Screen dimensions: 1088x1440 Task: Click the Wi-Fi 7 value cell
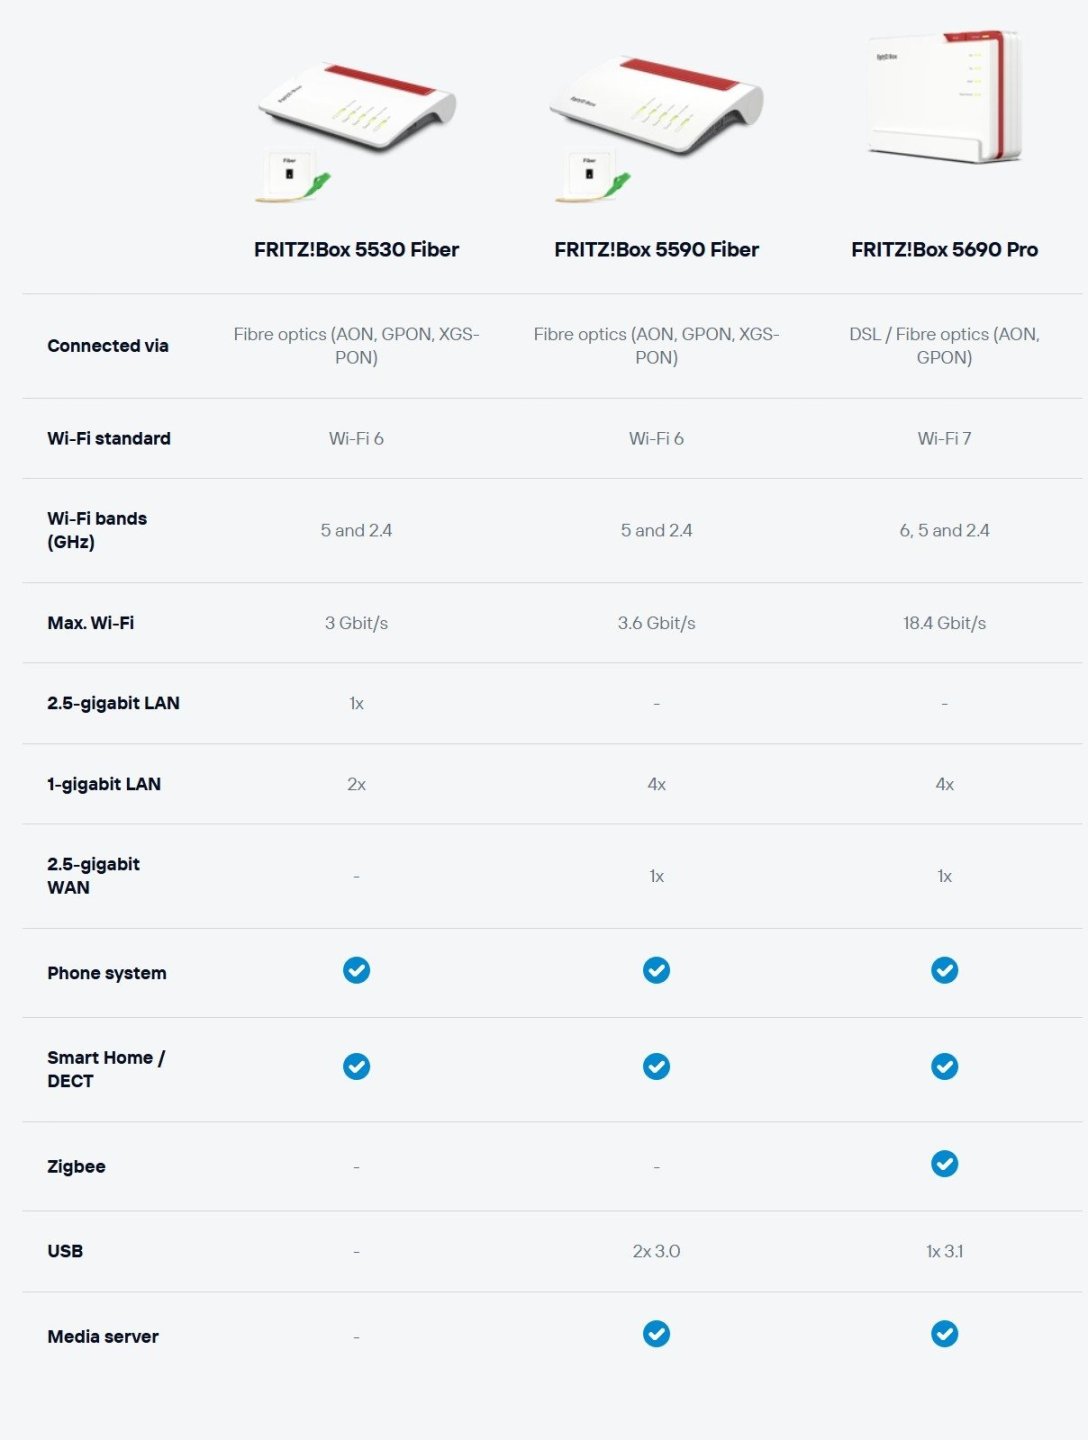(944, 438)
